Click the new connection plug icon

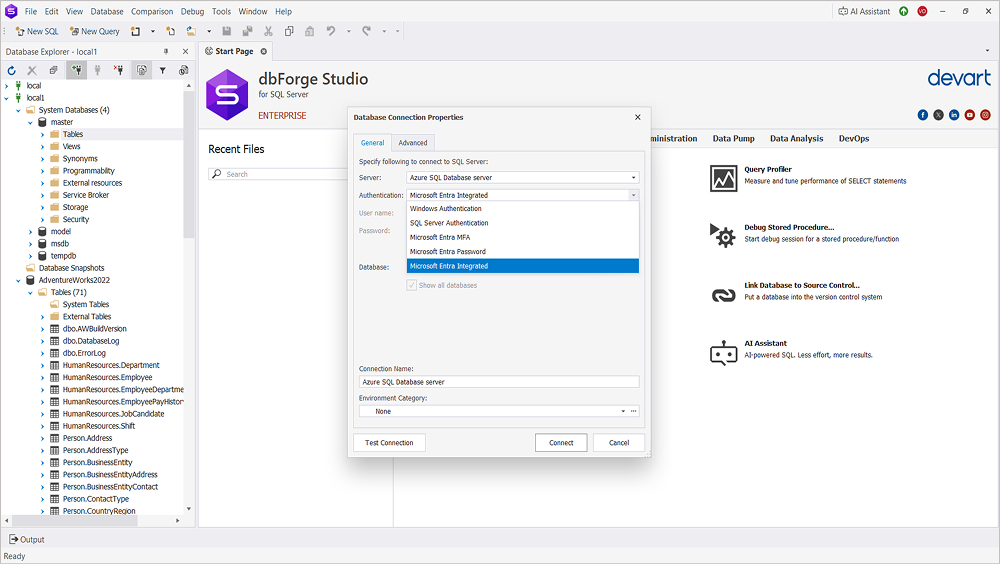(x=77, y=70)
